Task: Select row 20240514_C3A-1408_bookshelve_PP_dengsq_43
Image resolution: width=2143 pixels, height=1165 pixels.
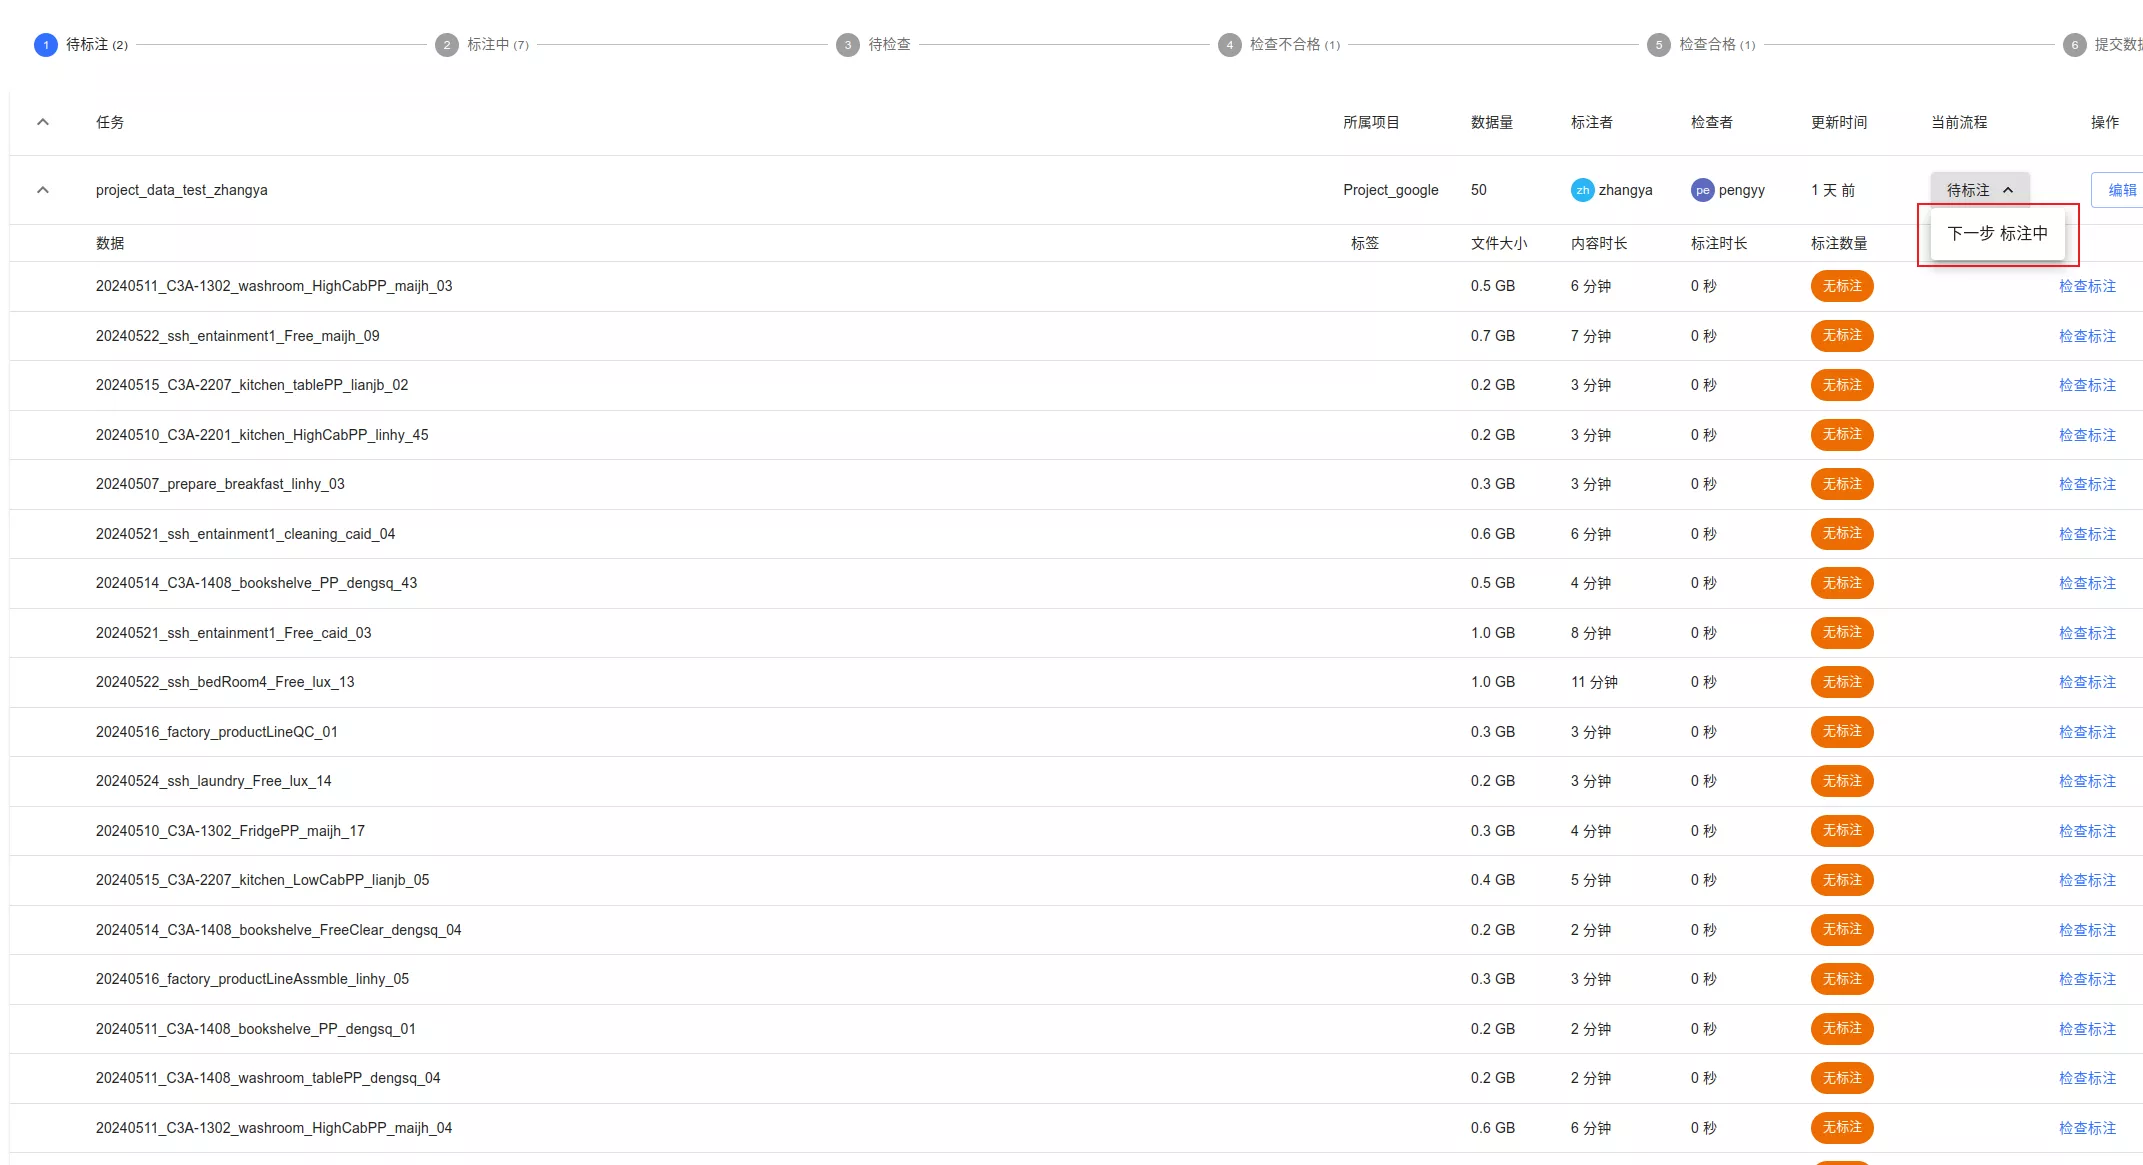Action: [x=256, y=583]
